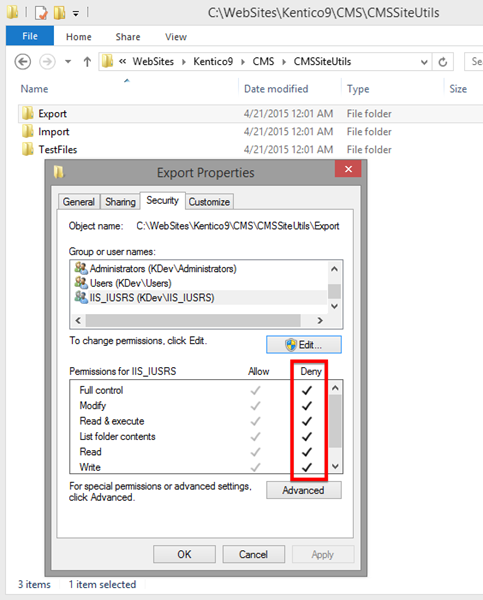Select the TestFiles folder row

click(x=250, y=150)
